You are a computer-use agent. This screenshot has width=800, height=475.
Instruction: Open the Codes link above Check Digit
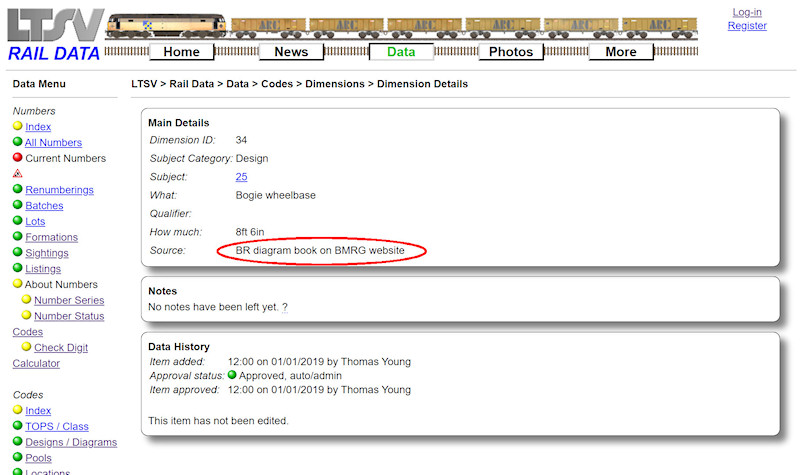point(28,332)
